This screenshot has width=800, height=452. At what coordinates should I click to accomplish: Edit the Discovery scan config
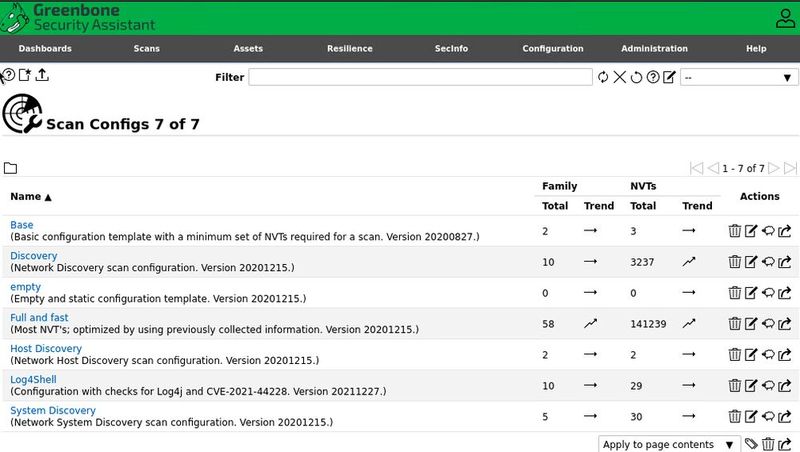751,262
